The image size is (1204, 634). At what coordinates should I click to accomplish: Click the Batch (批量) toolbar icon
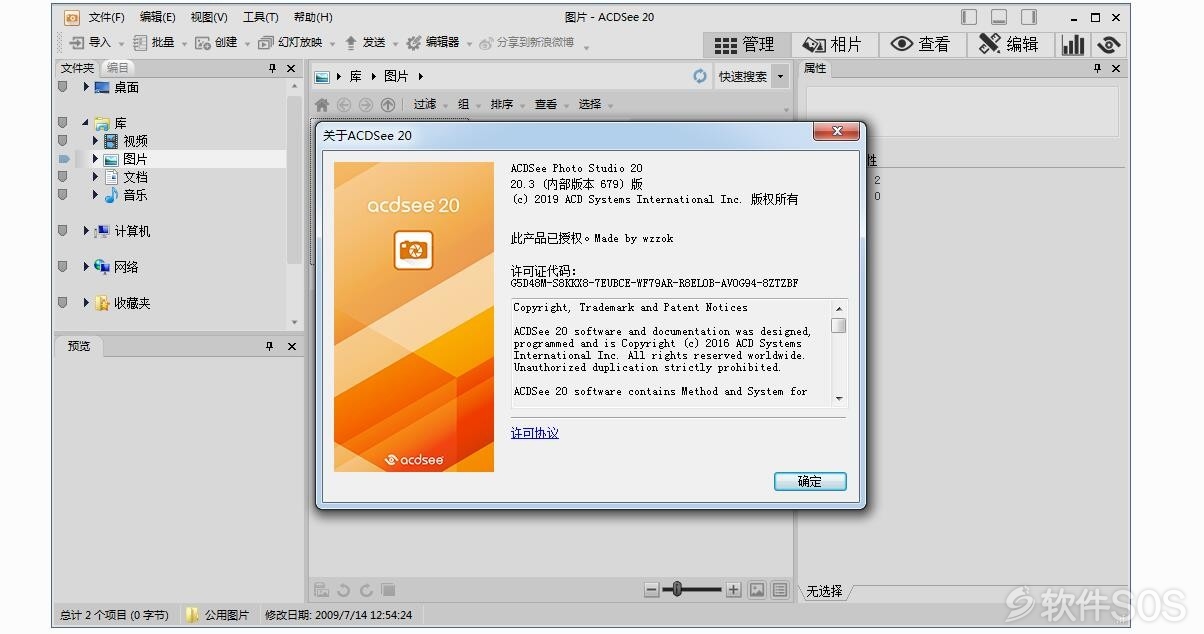[140, 43]
